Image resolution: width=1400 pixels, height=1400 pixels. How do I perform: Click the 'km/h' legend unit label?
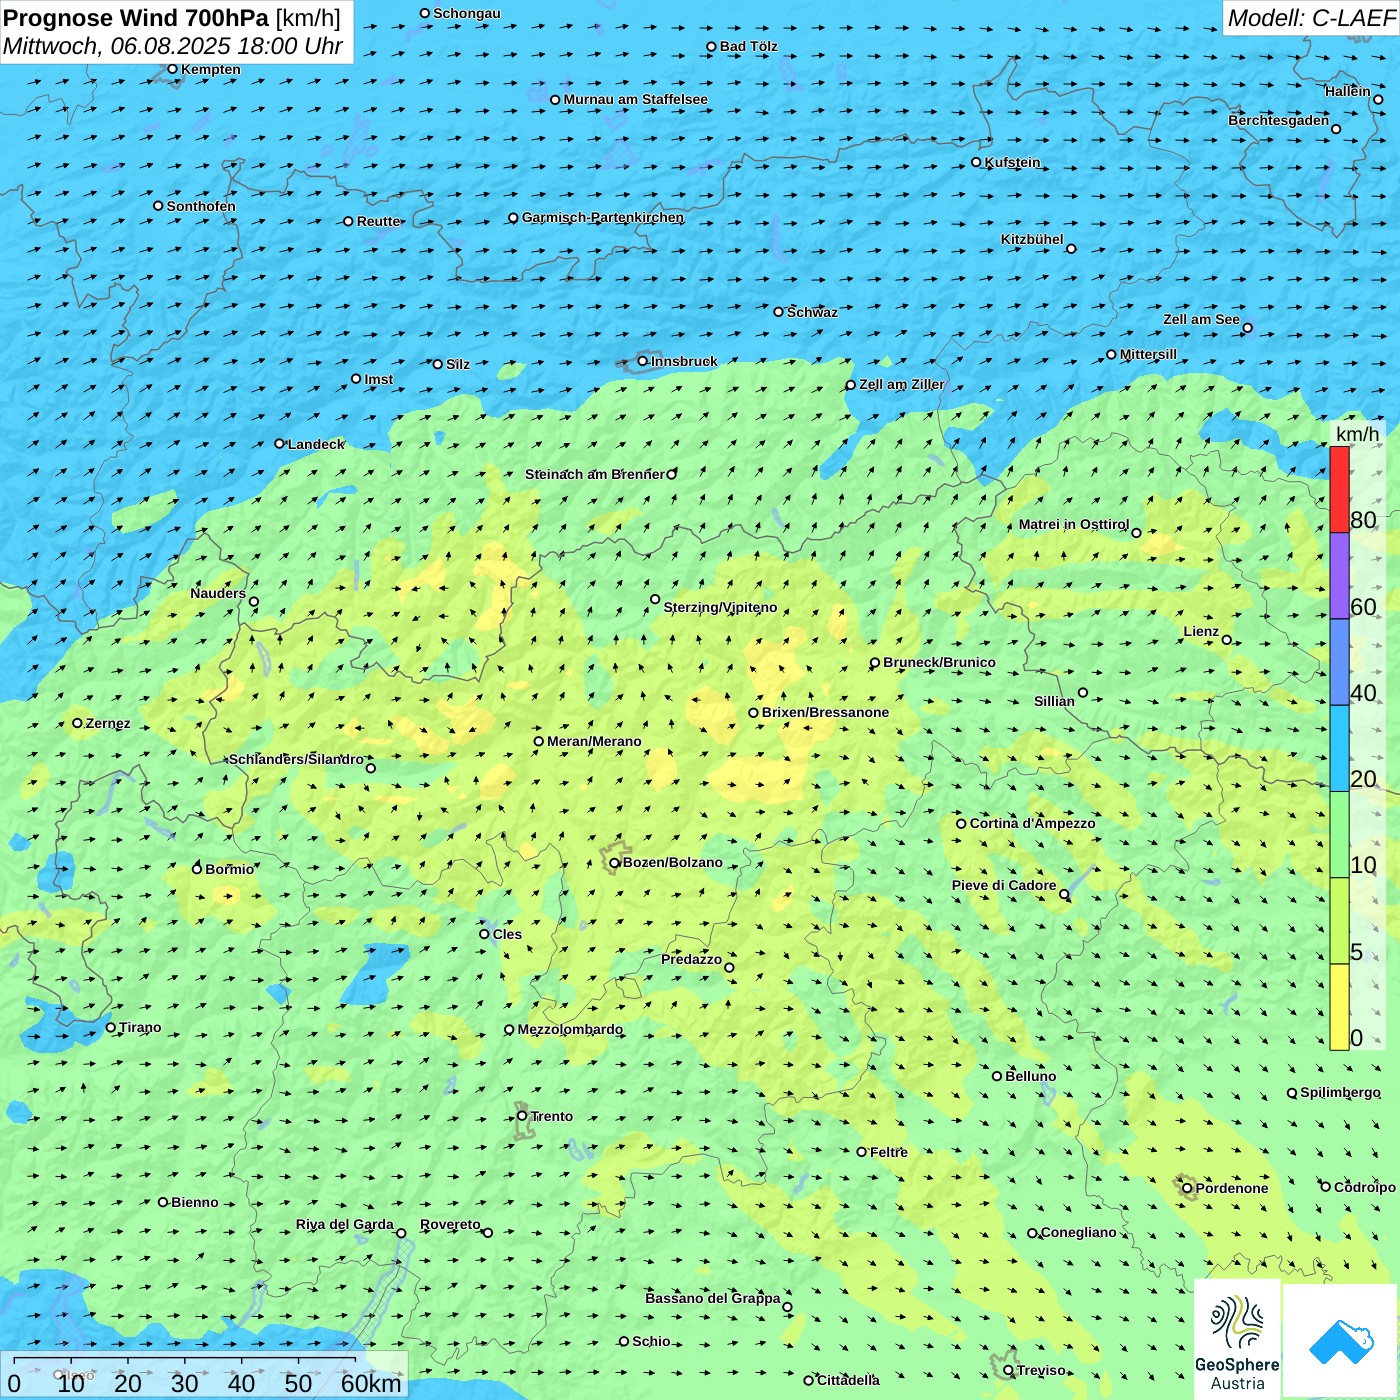coord(1357,434)
